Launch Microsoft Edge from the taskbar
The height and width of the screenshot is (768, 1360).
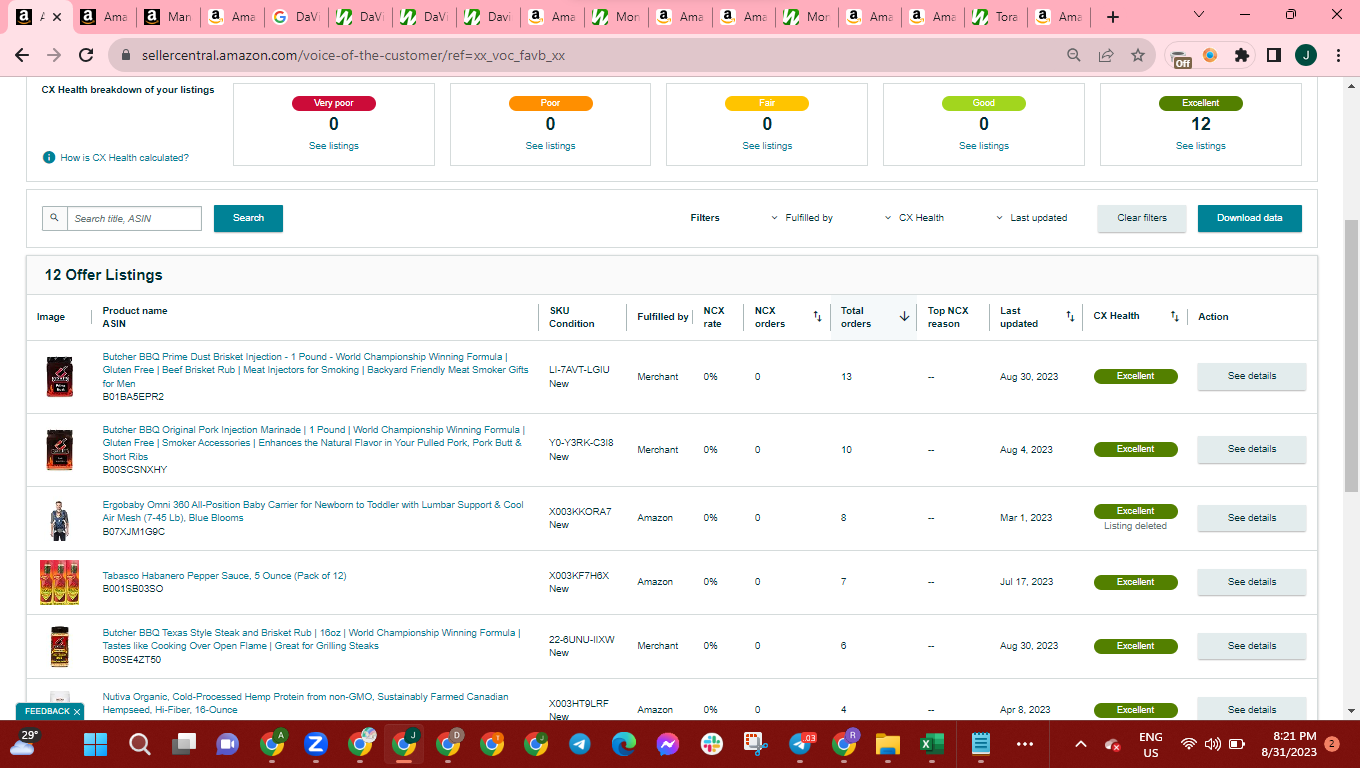pos(624,744)
